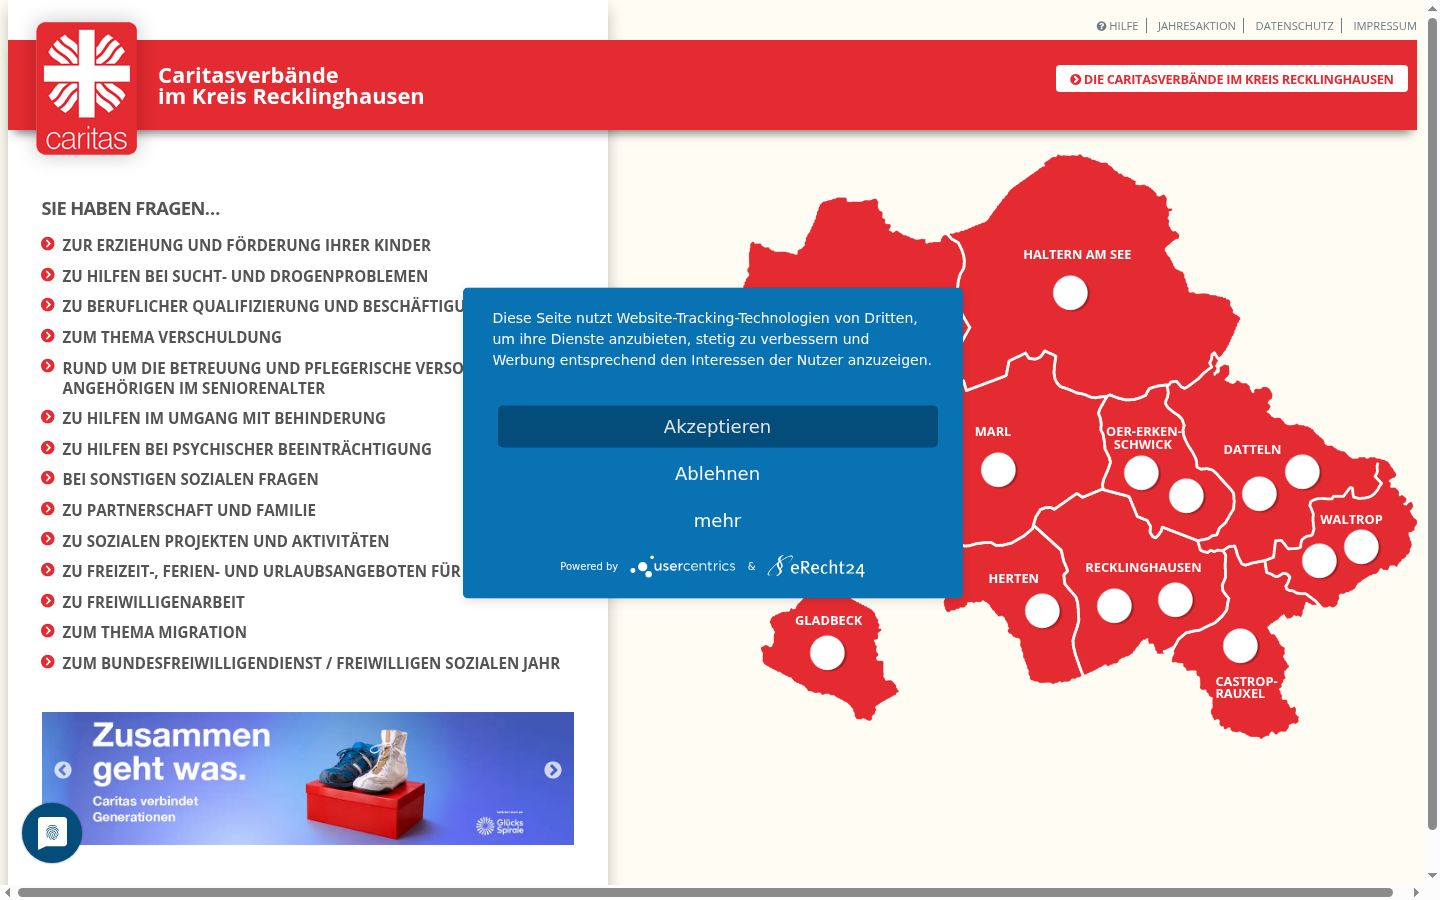Show the previous banner slide
Viewport: 1440px width, 900px height.
pos(63,770)
